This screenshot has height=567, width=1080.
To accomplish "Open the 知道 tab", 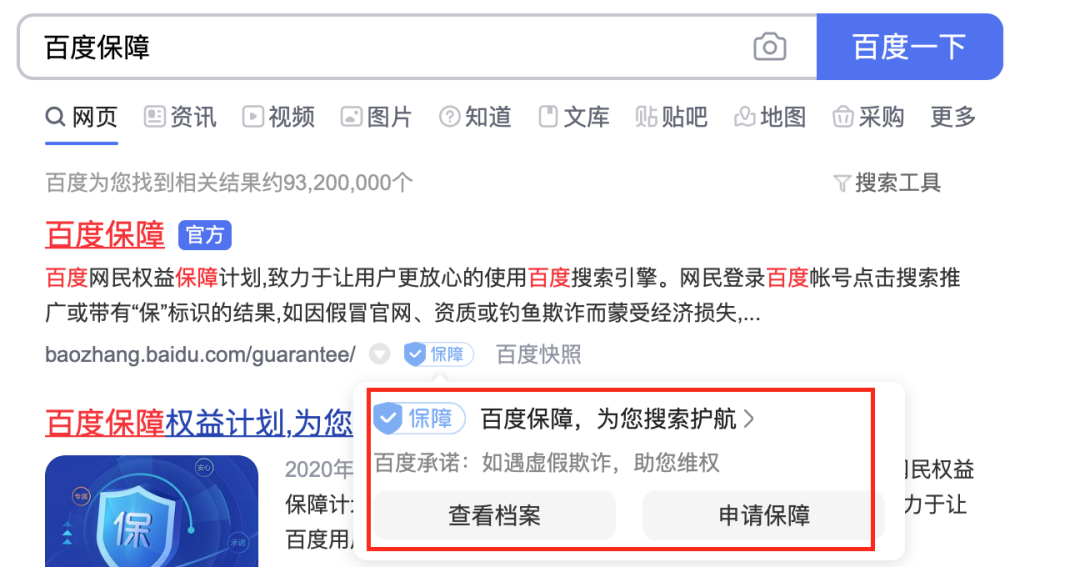I will pyautogui.click(x=475, y=117).
